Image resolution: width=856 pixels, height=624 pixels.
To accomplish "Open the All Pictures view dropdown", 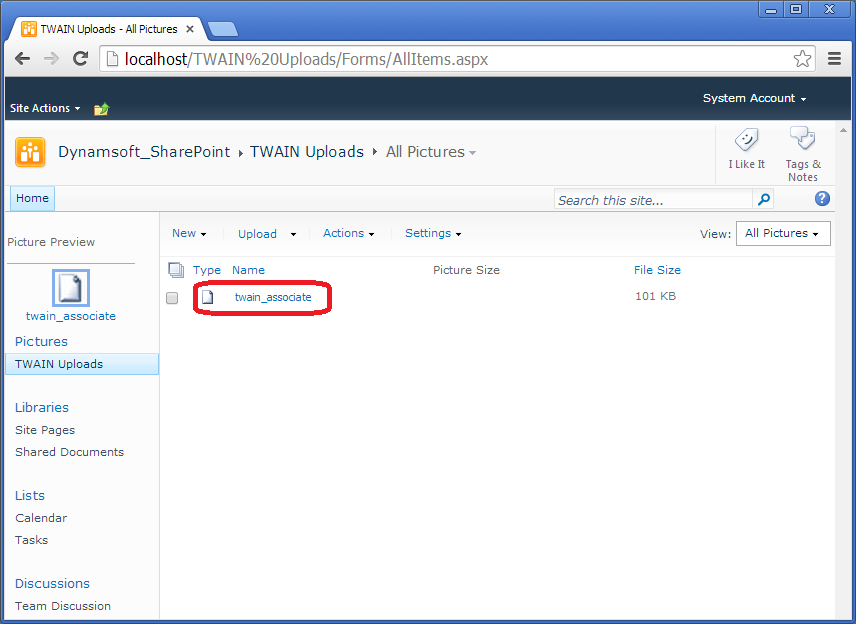I will click(782, 234).
